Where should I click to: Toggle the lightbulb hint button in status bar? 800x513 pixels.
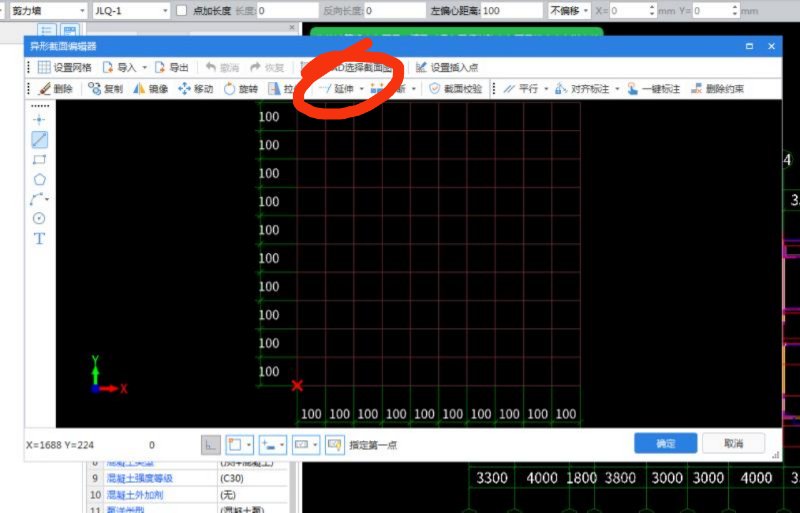point(335,445)
